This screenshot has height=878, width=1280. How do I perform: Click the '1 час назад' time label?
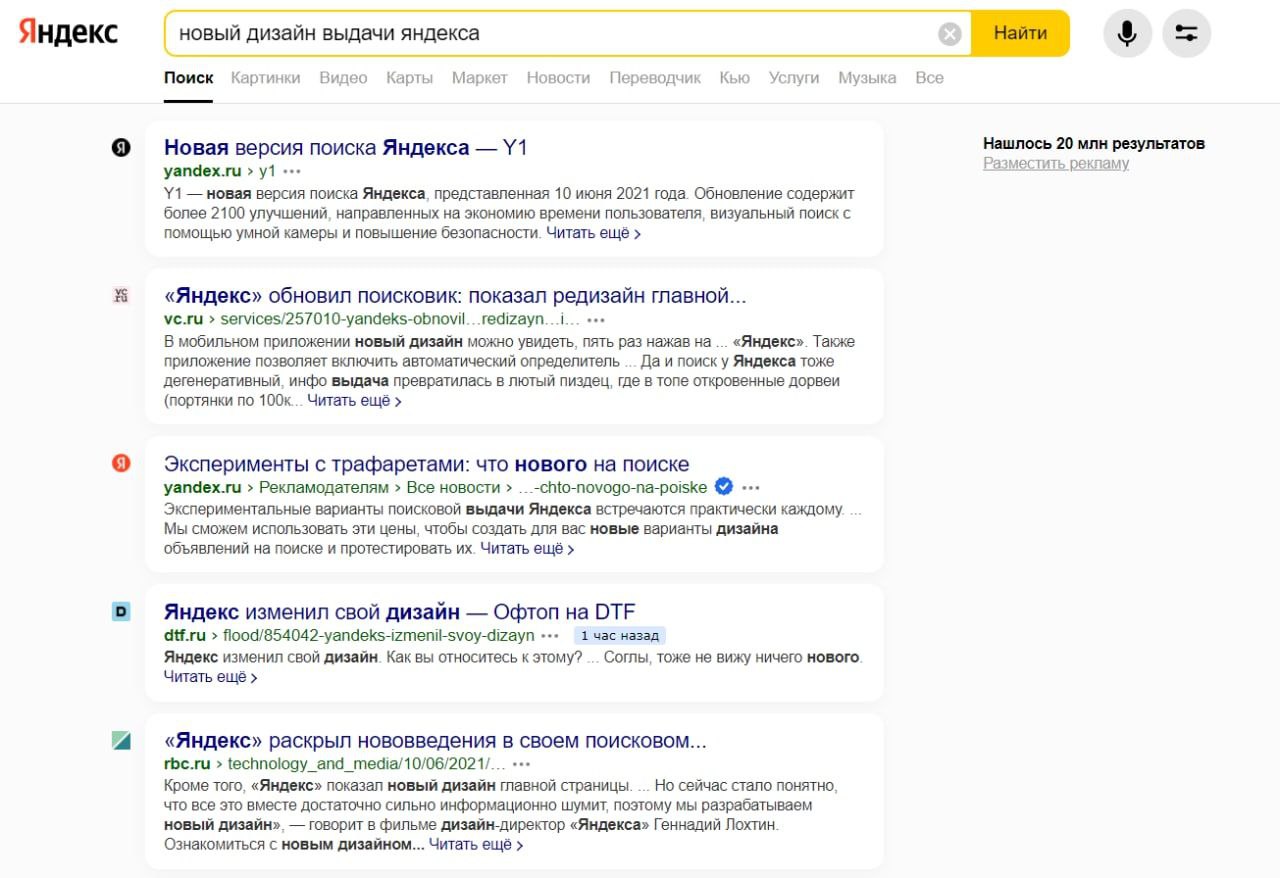[619, 636]
